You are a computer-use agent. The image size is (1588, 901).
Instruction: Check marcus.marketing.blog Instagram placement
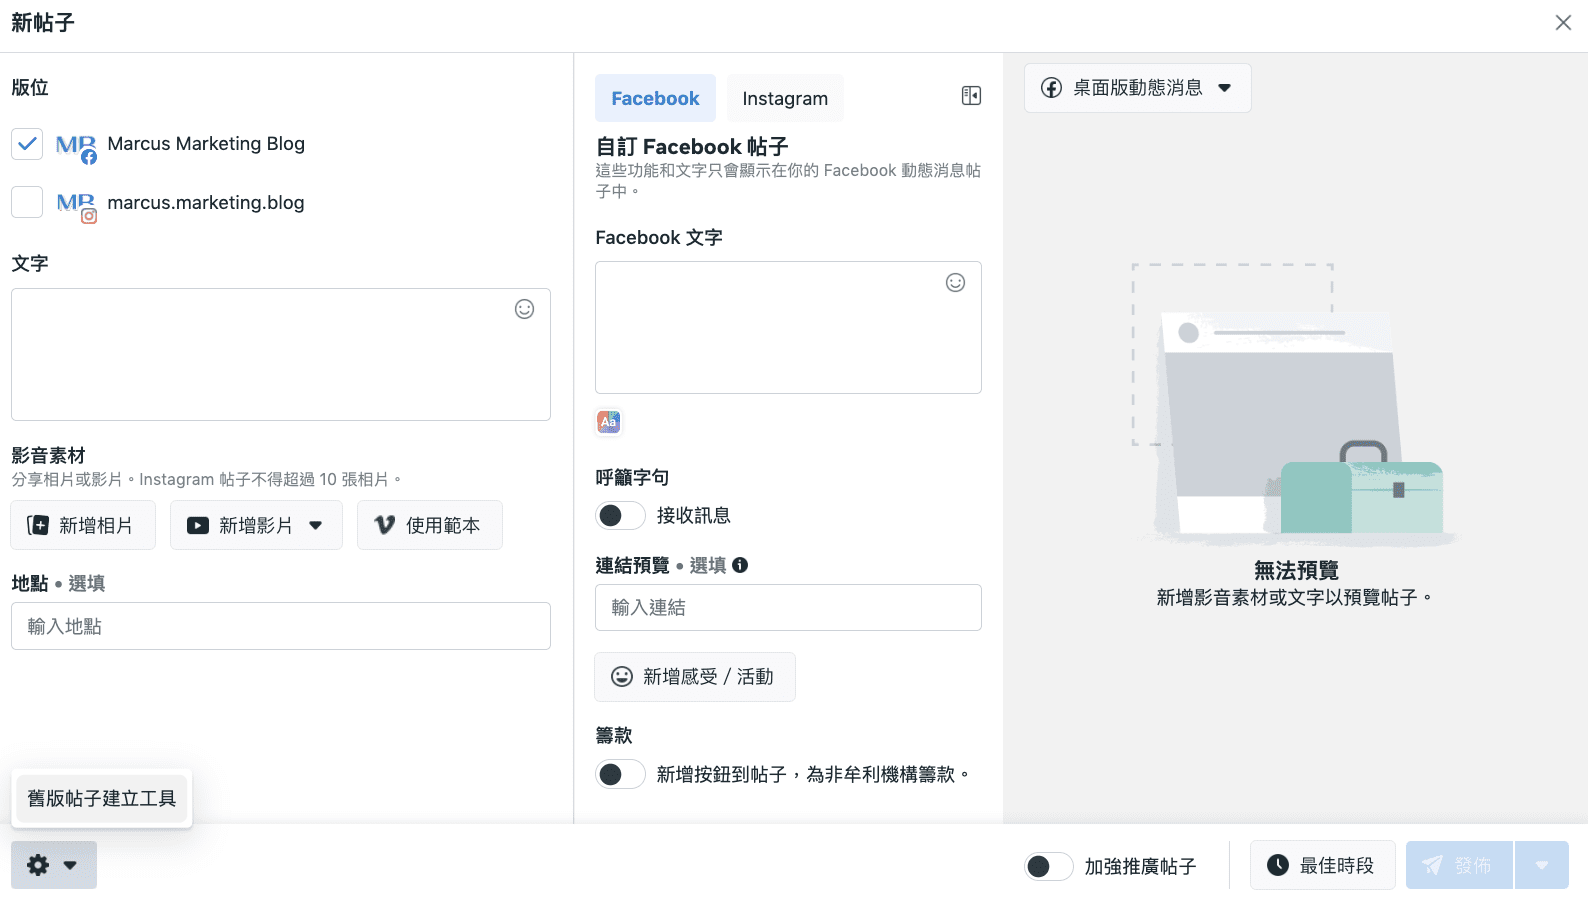pyautogui.click(x=27, y=202)
